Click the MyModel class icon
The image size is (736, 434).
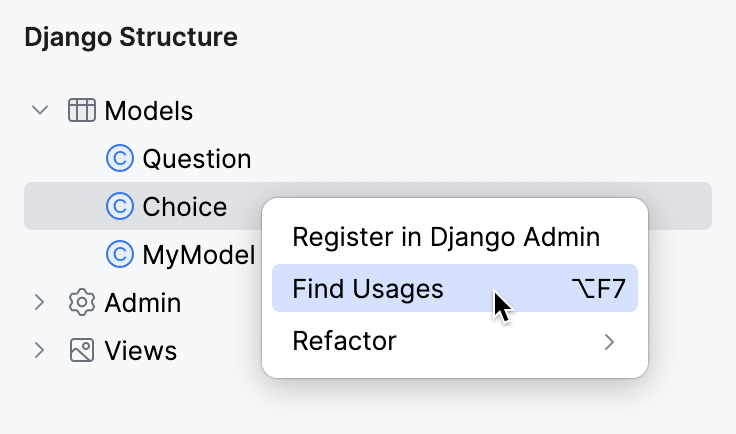pos(120,254)
